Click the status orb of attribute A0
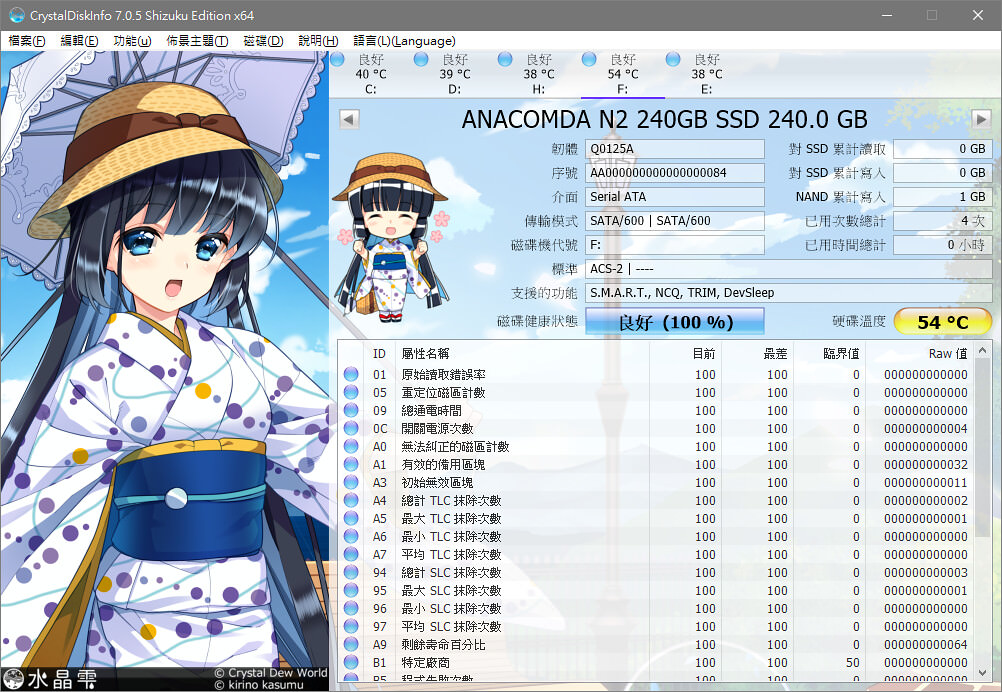 (351, 446)
